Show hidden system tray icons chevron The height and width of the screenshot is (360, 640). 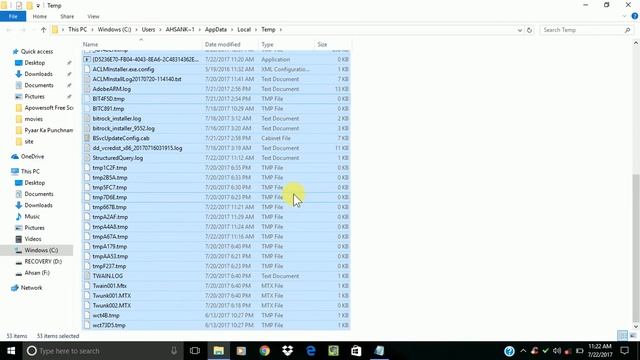(523, 351)
